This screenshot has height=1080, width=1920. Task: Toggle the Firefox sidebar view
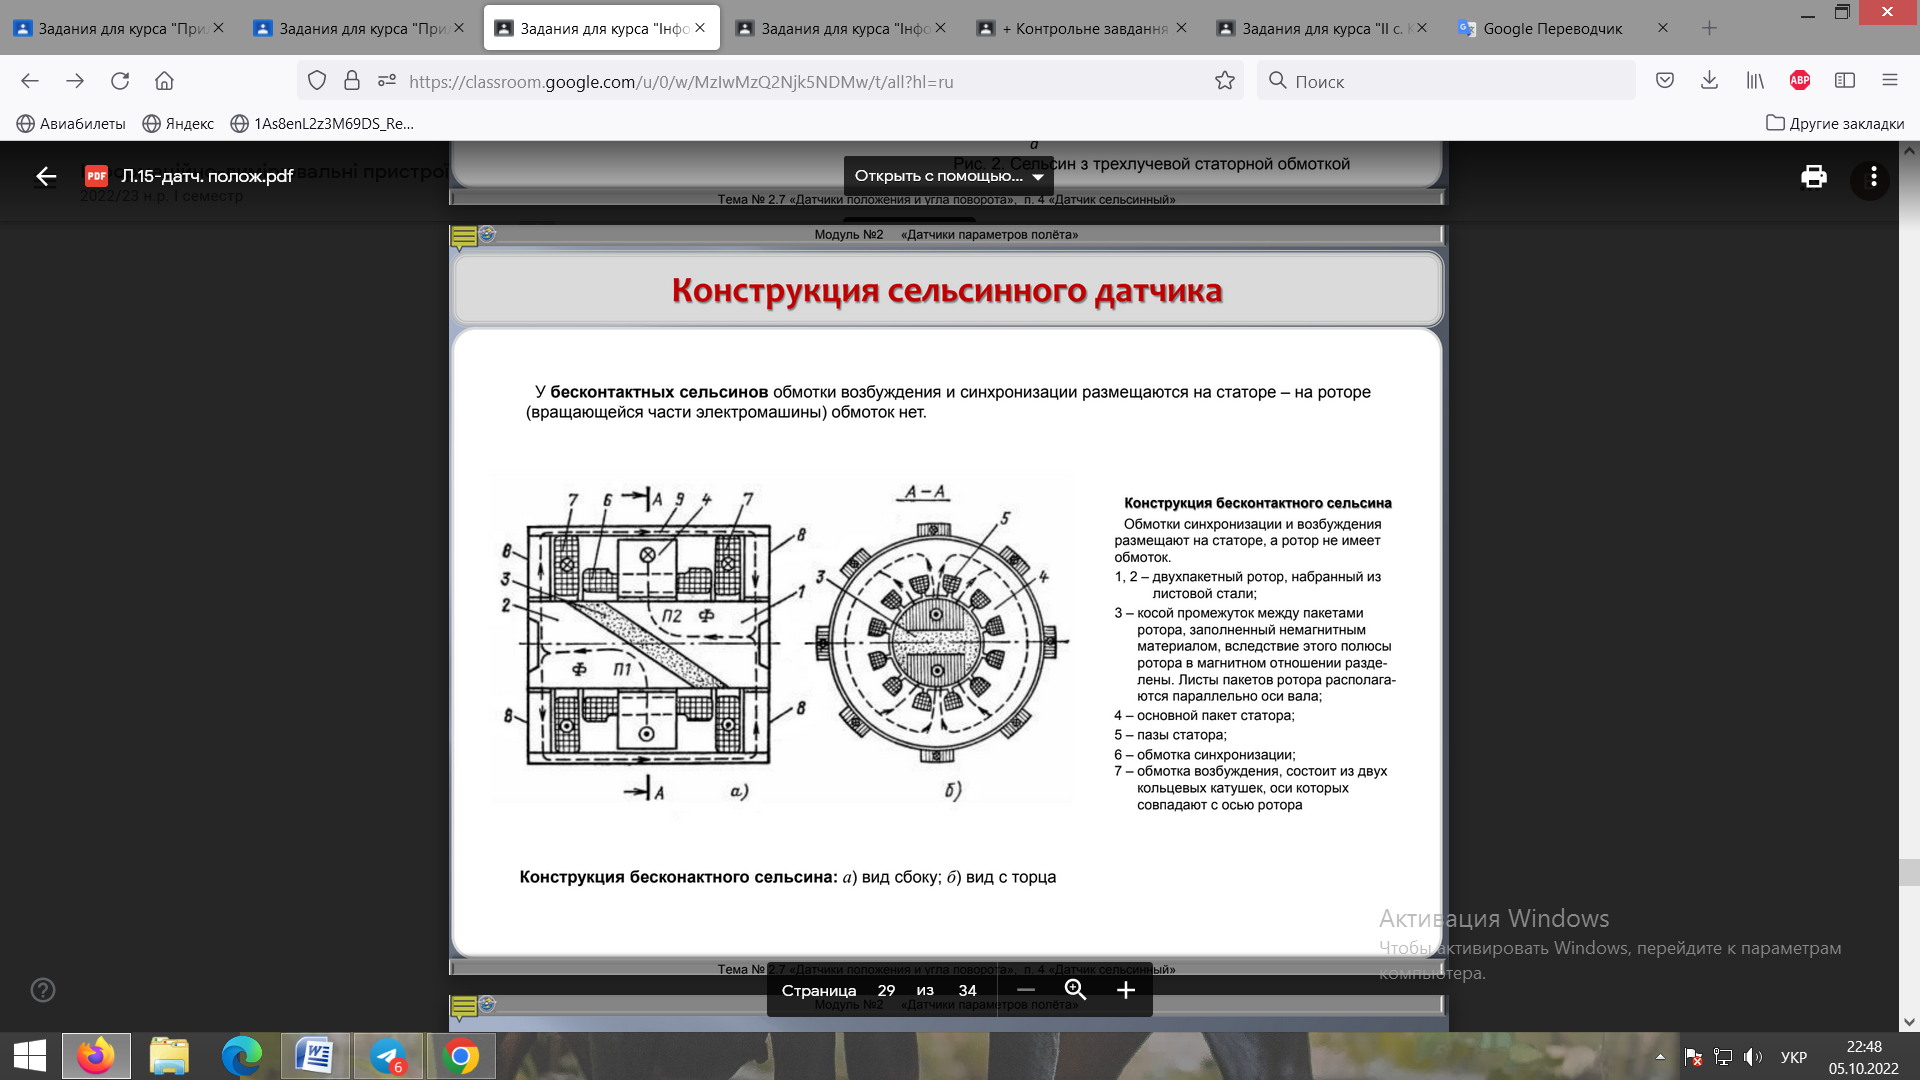point(1845,81)
